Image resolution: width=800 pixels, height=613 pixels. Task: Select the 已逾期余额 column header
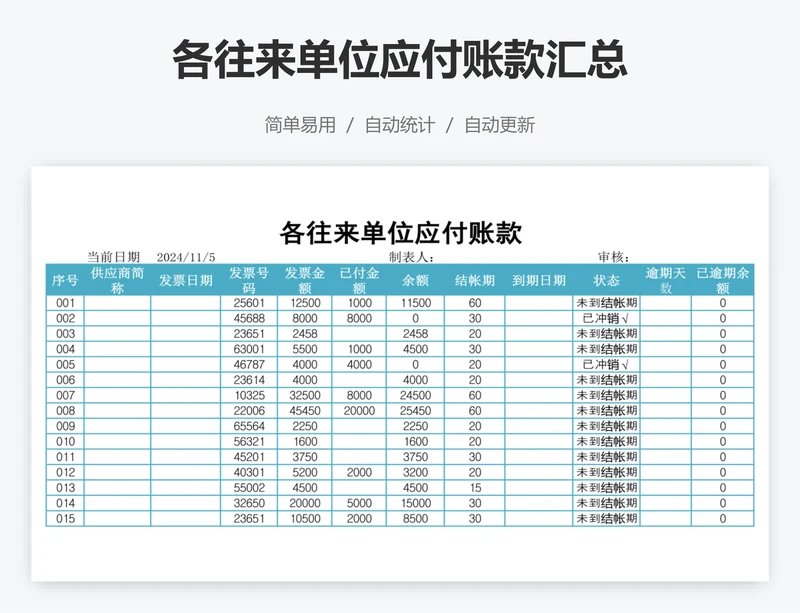(722, 280)
